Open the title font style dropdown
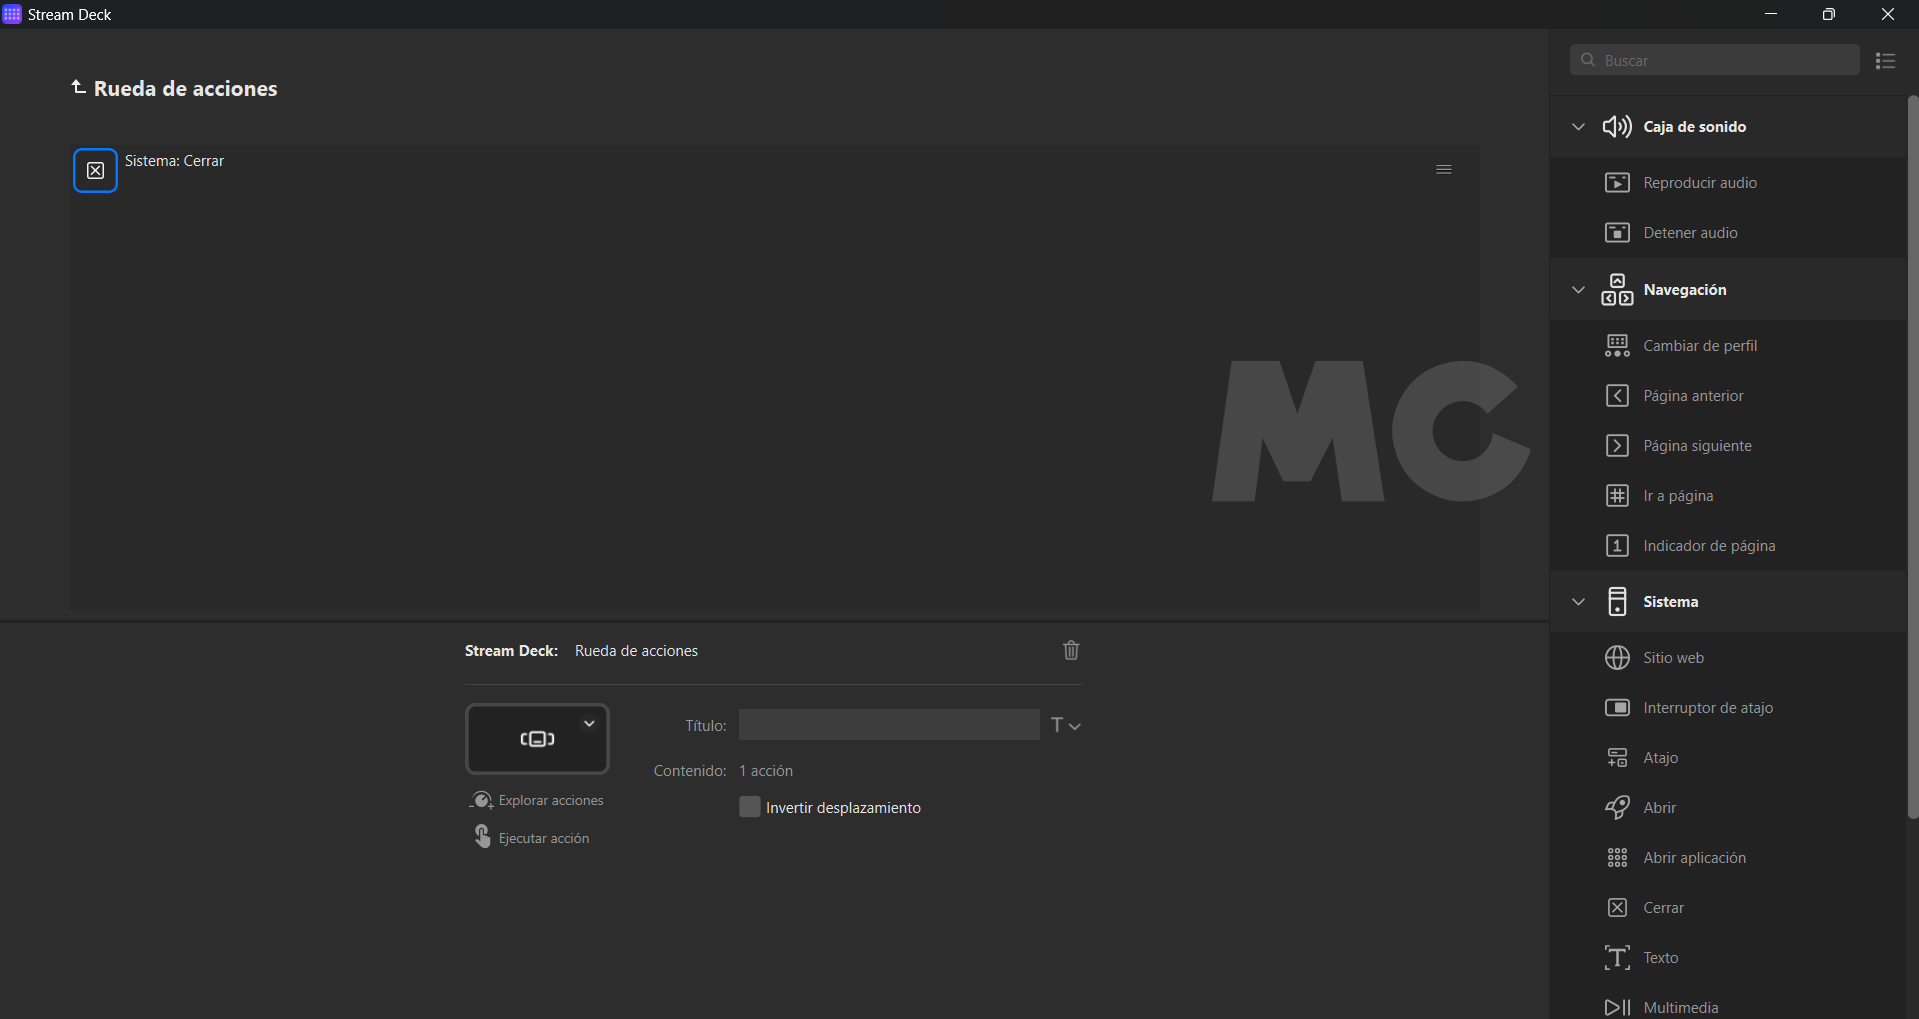Screen dimensions: 1919x1019 pos(1066,726)
